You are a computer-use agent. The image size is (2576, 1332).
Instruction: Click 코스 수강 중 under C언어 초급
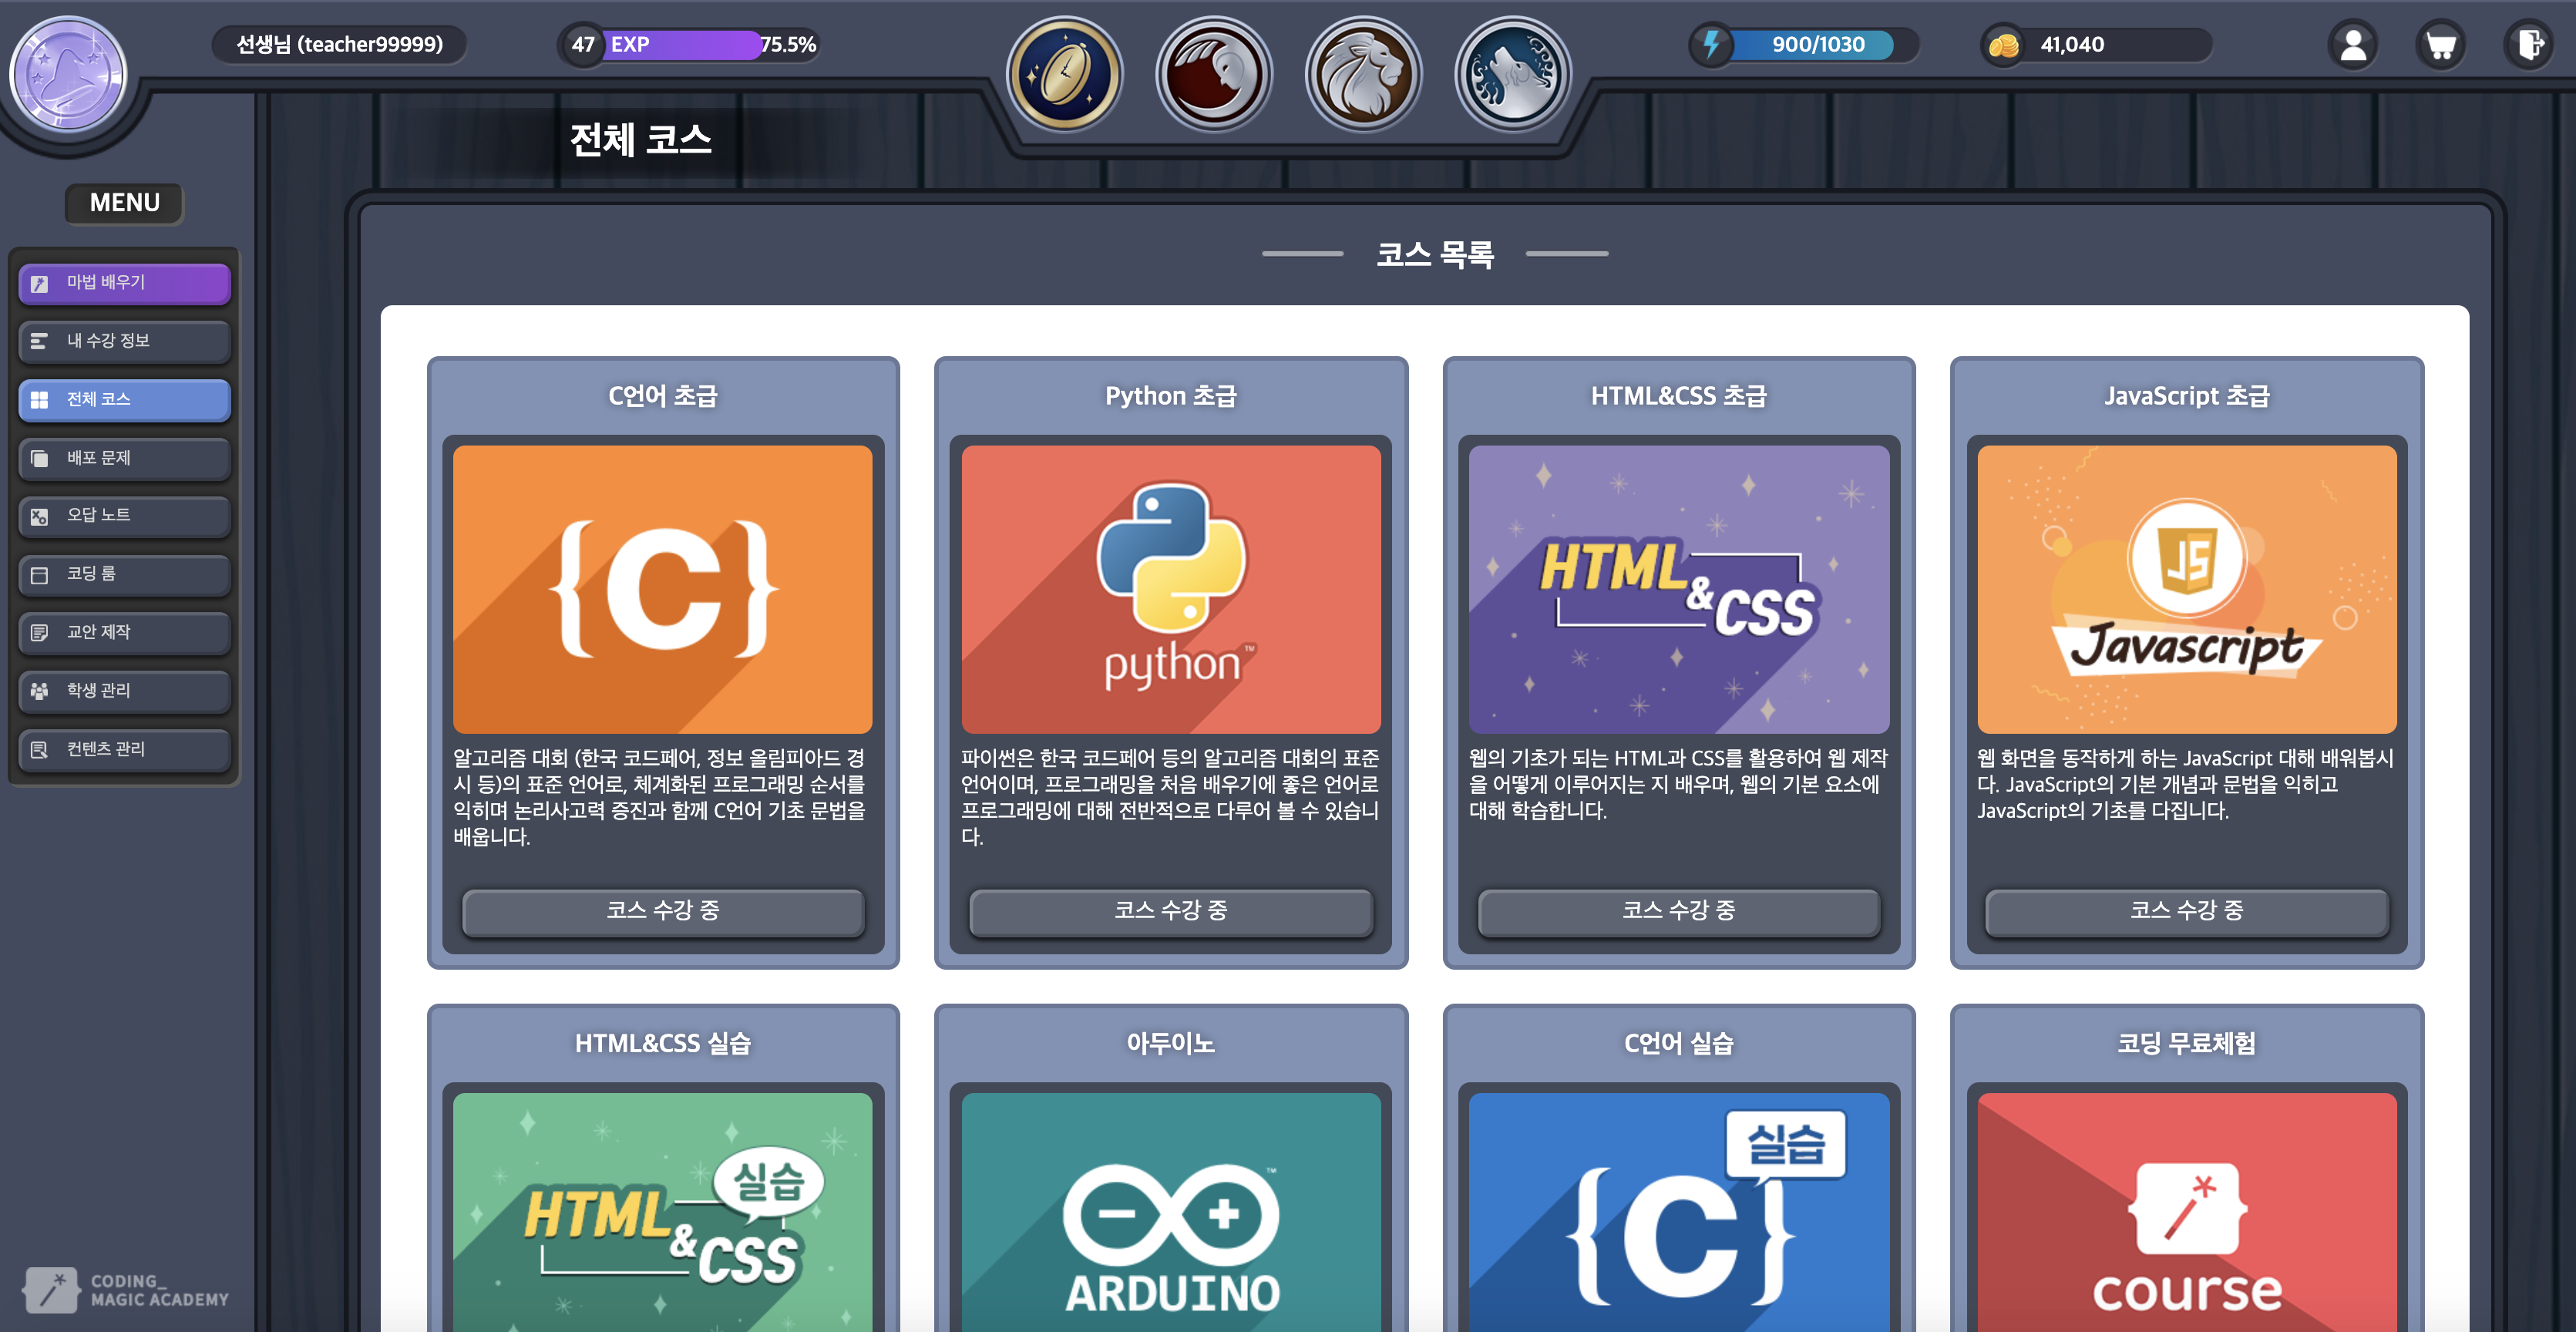(x=663, y=911)
